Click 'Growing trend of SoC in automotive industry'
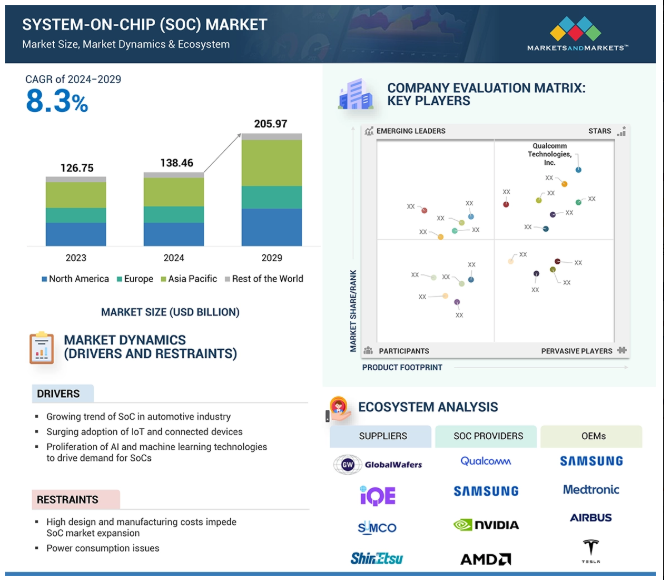Image resolution: width=664 pixels, height=580 pixels. click(x=138, y=417)
